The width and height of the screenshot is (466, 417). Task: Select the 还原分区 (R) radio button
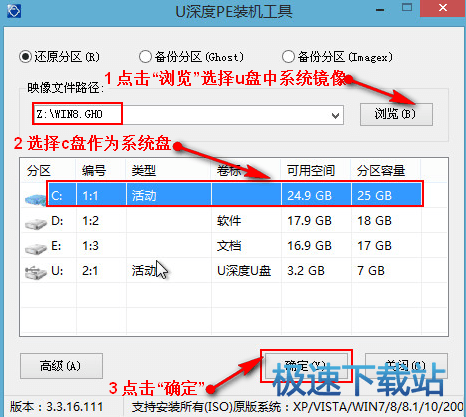(25, 57)
